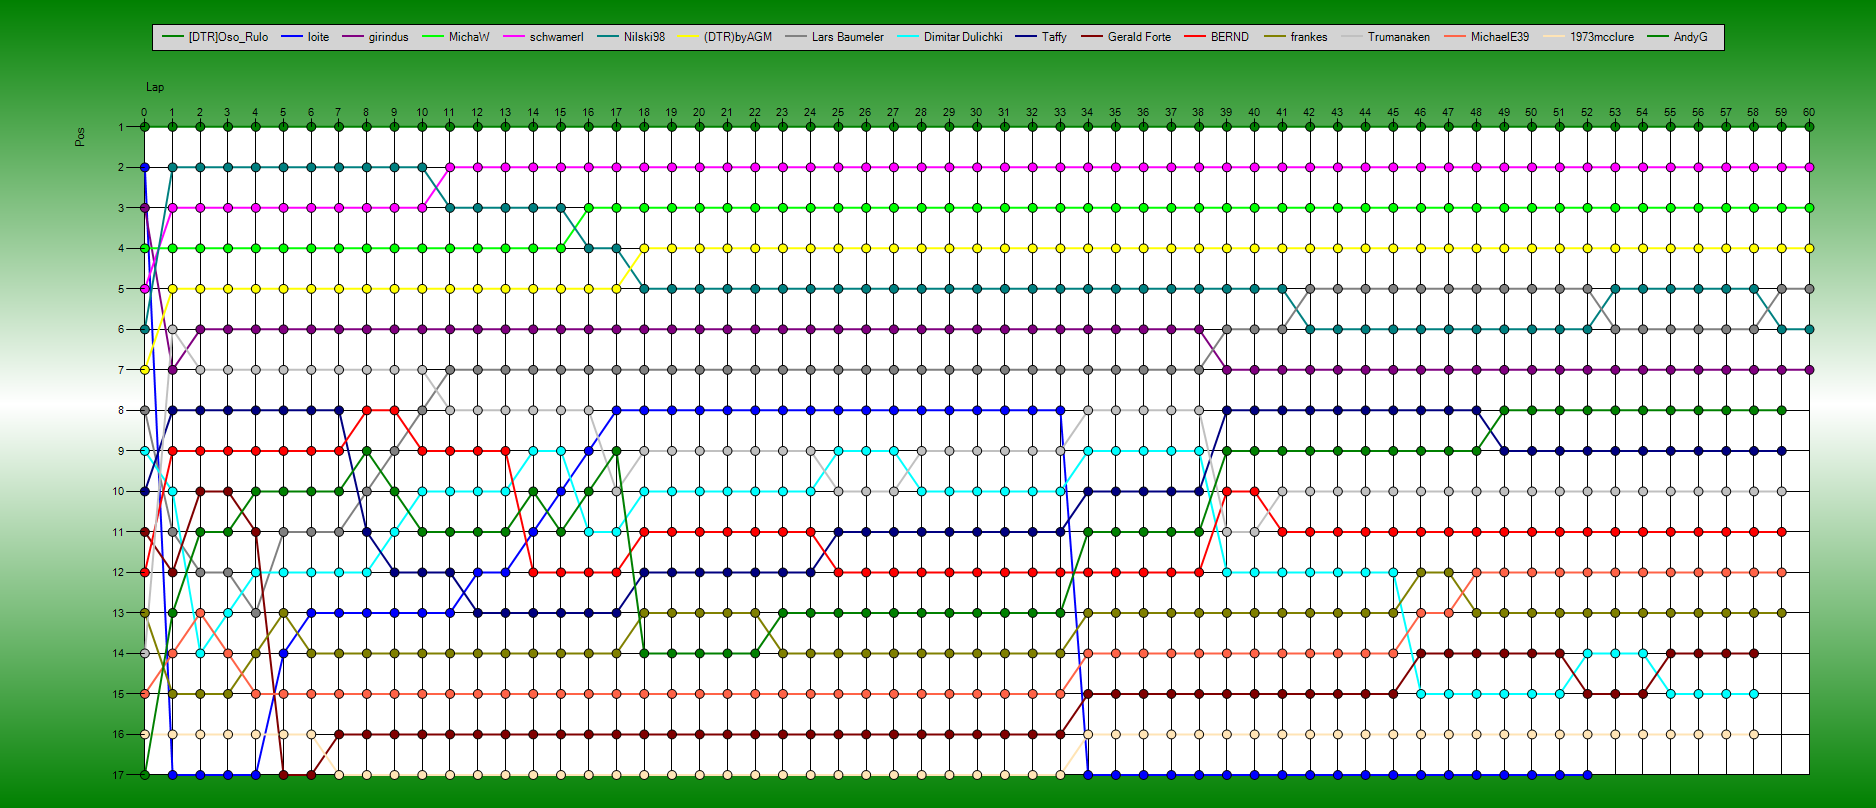Viewport: 1876px width, 808px height.
Task: Click the blue loite marker at lap 0 position 2
Action: pos(144,167)
